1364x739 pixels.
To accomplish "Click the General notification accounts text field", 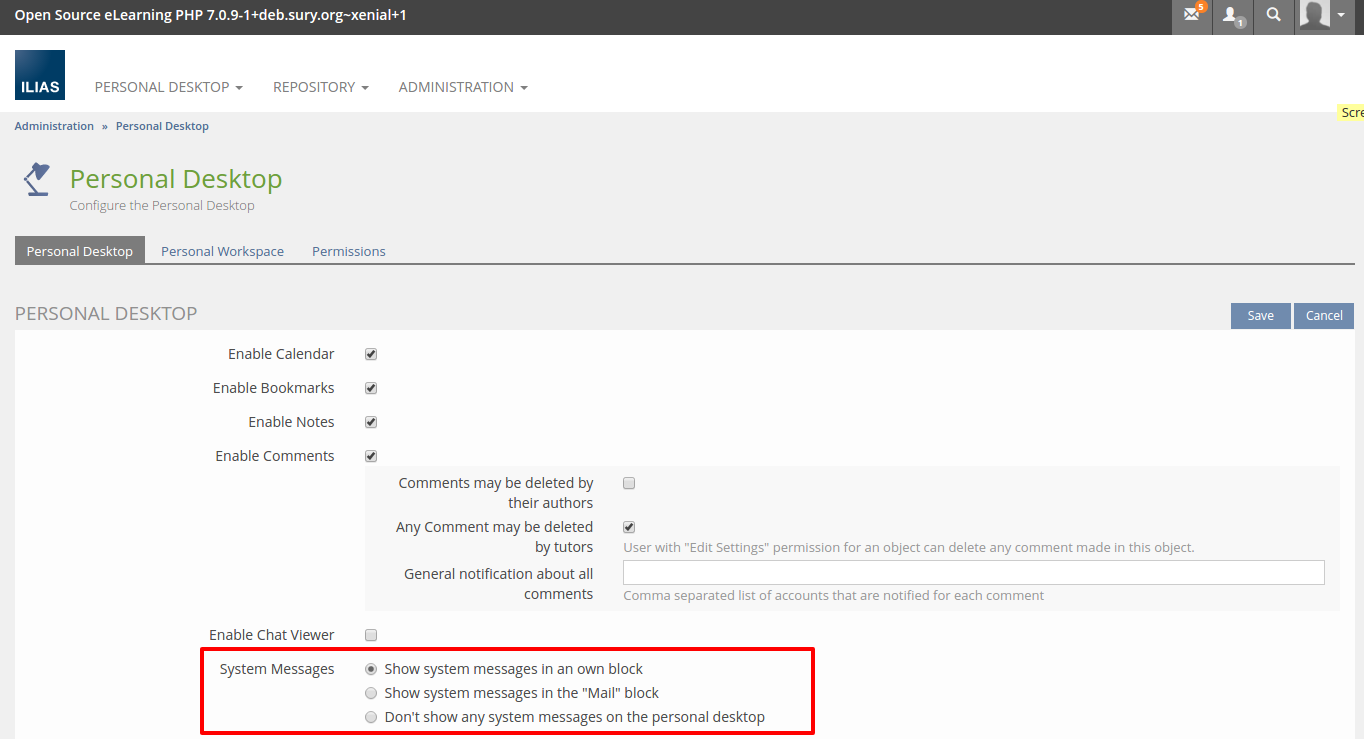I will [973, 572].
